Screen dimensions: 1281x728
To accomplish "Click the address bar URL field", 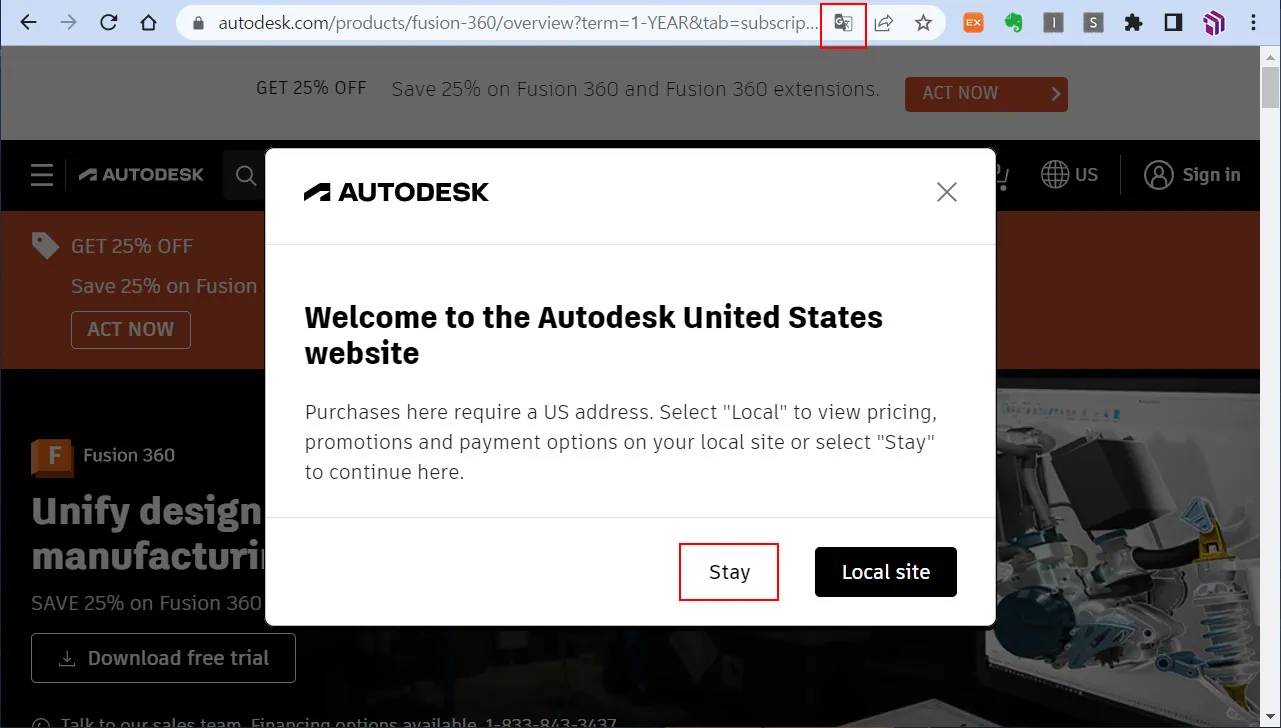I will pos(517,23).
